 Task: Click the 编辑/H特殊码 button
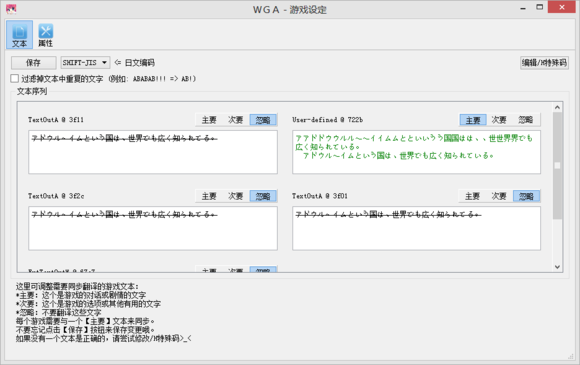point(544,62)
